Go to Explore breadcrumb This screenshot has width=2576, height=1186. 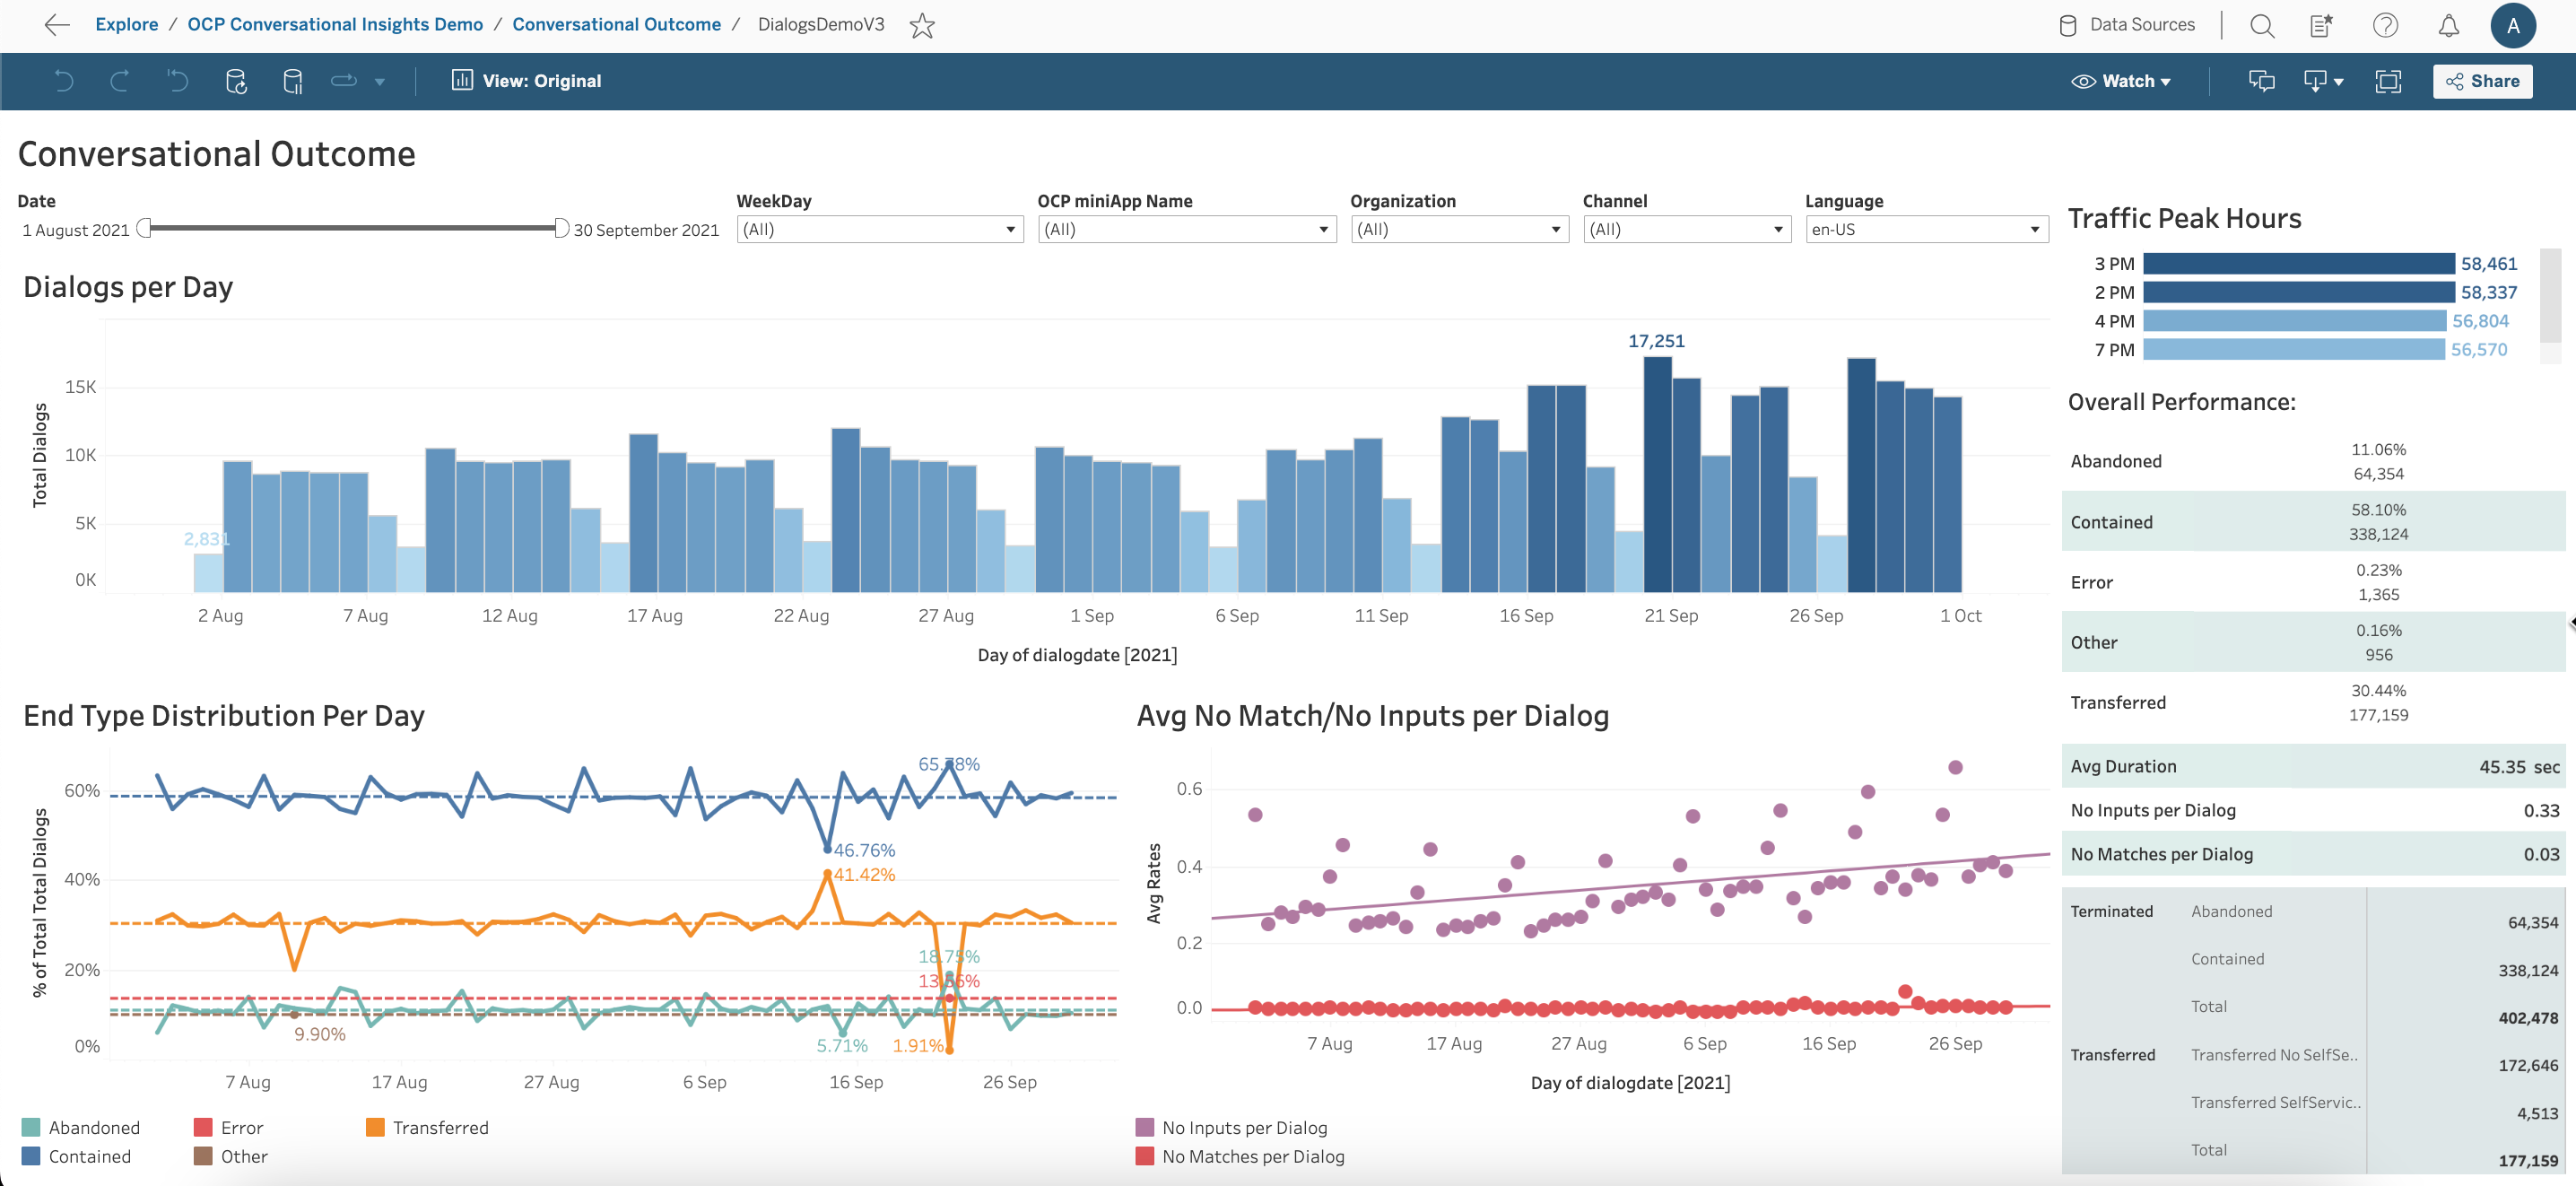[126, 24]
